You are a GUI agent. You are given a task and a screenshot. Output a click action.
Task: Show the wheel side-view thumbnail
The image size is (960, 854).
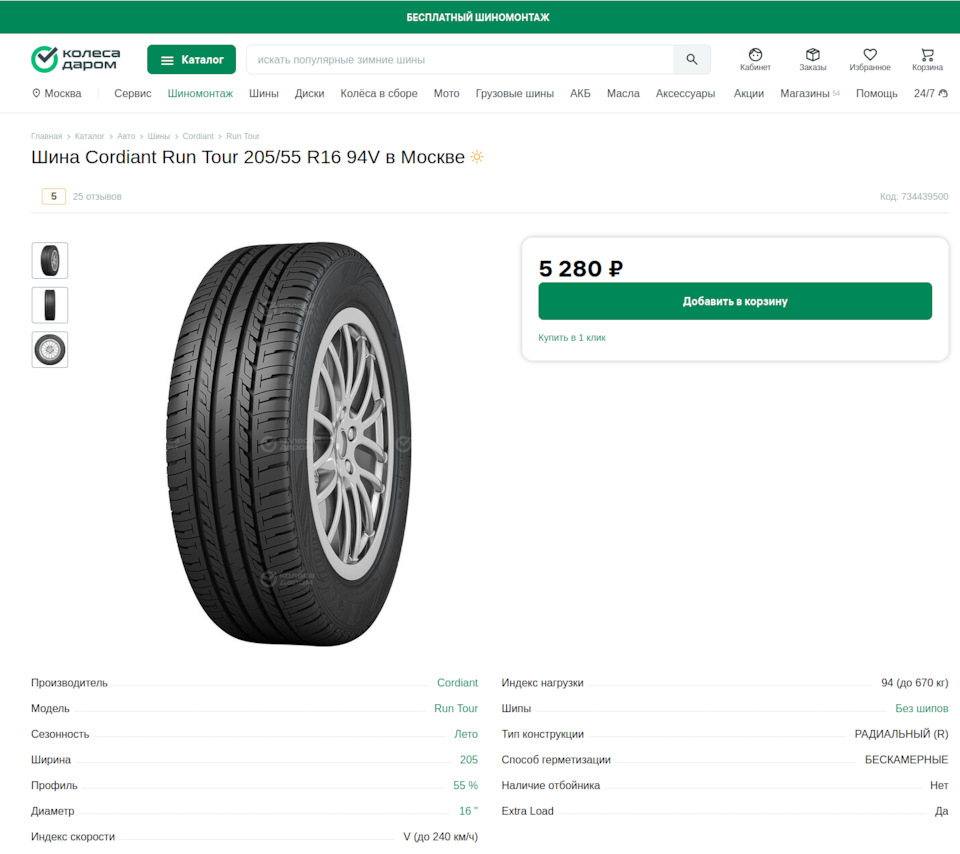click(x=50, y=350)
